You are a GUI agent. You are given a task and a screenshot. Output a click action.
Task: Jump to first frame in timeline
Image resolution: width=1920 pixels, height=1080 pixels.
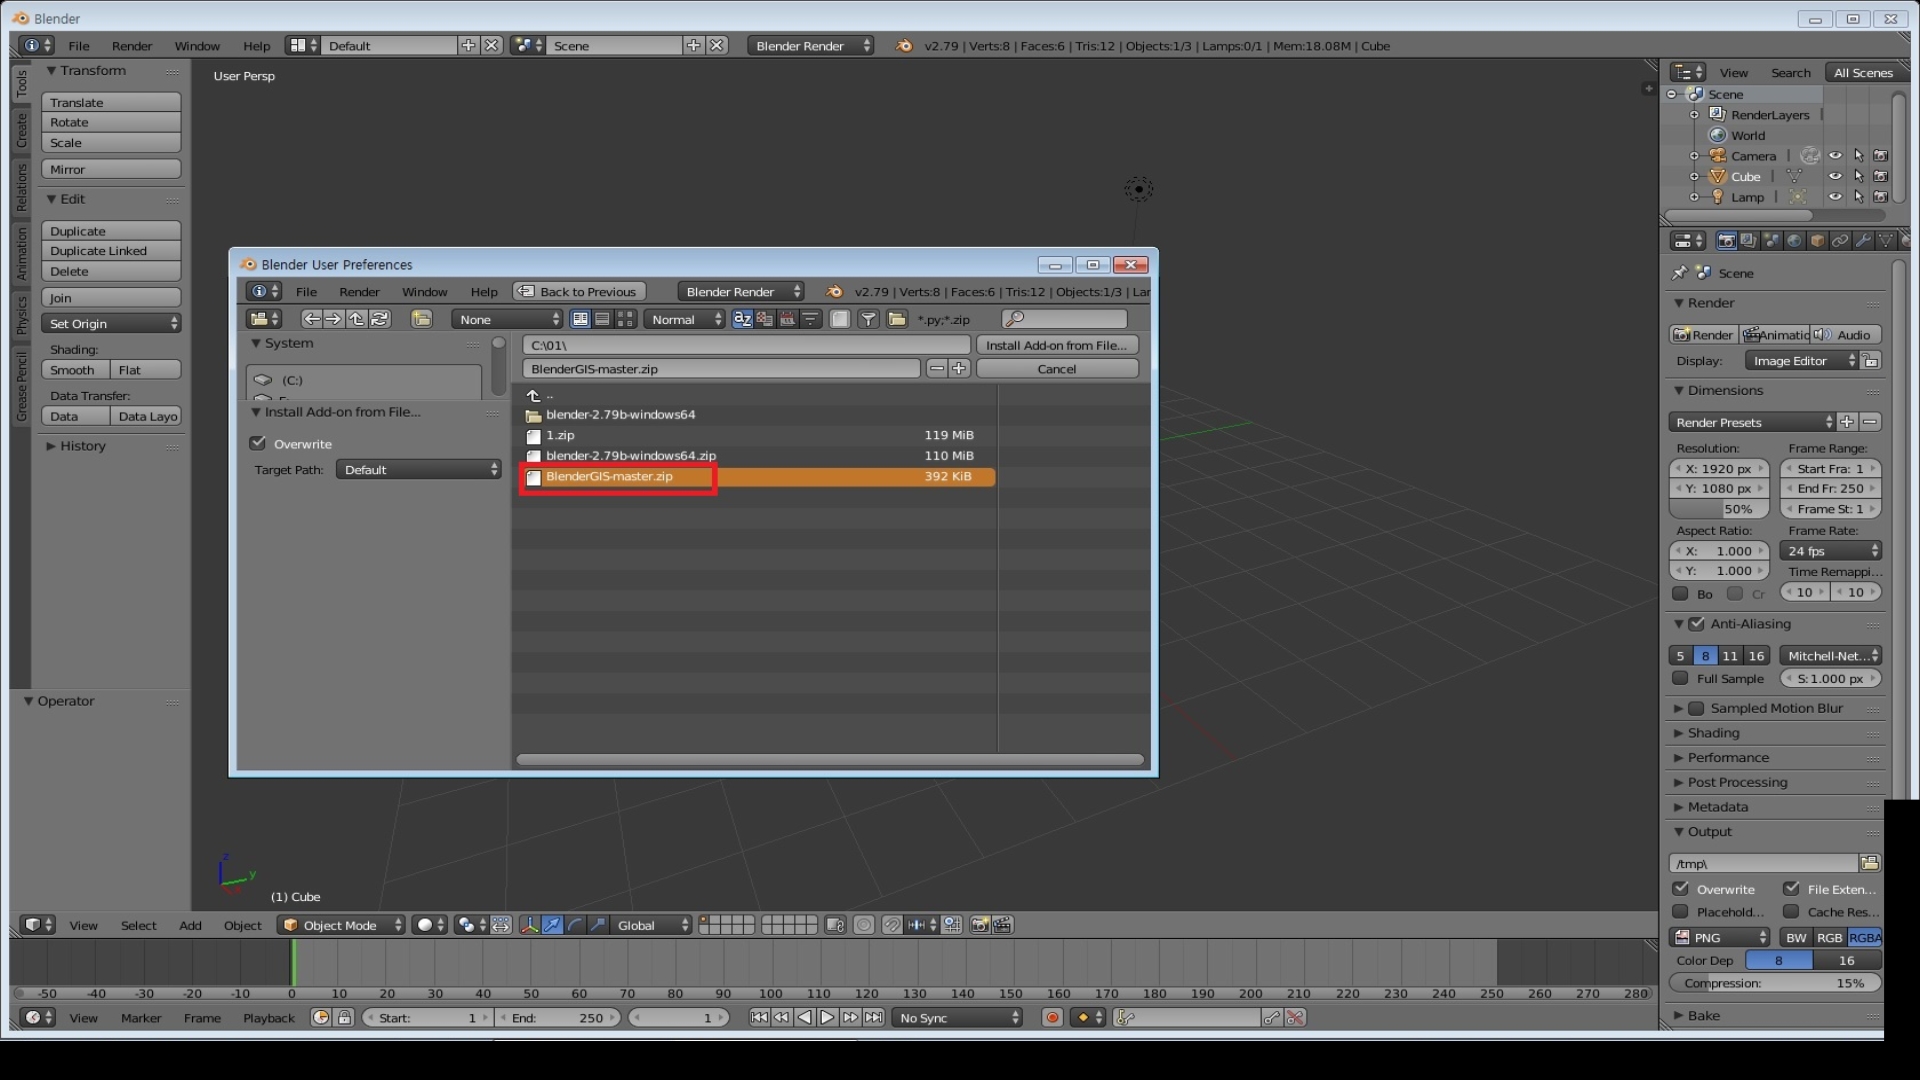759,1018
